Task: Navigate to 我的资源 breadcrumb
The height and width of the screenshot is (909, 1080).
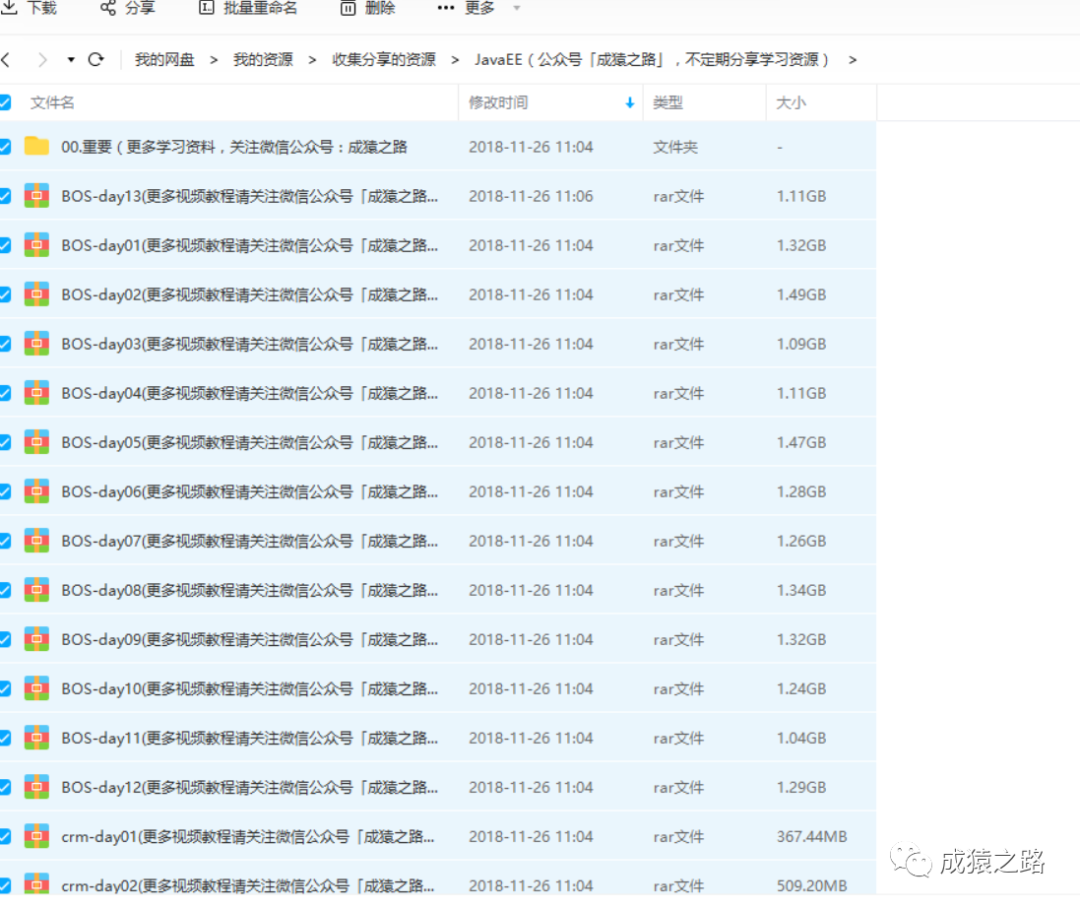Action: 263,60
